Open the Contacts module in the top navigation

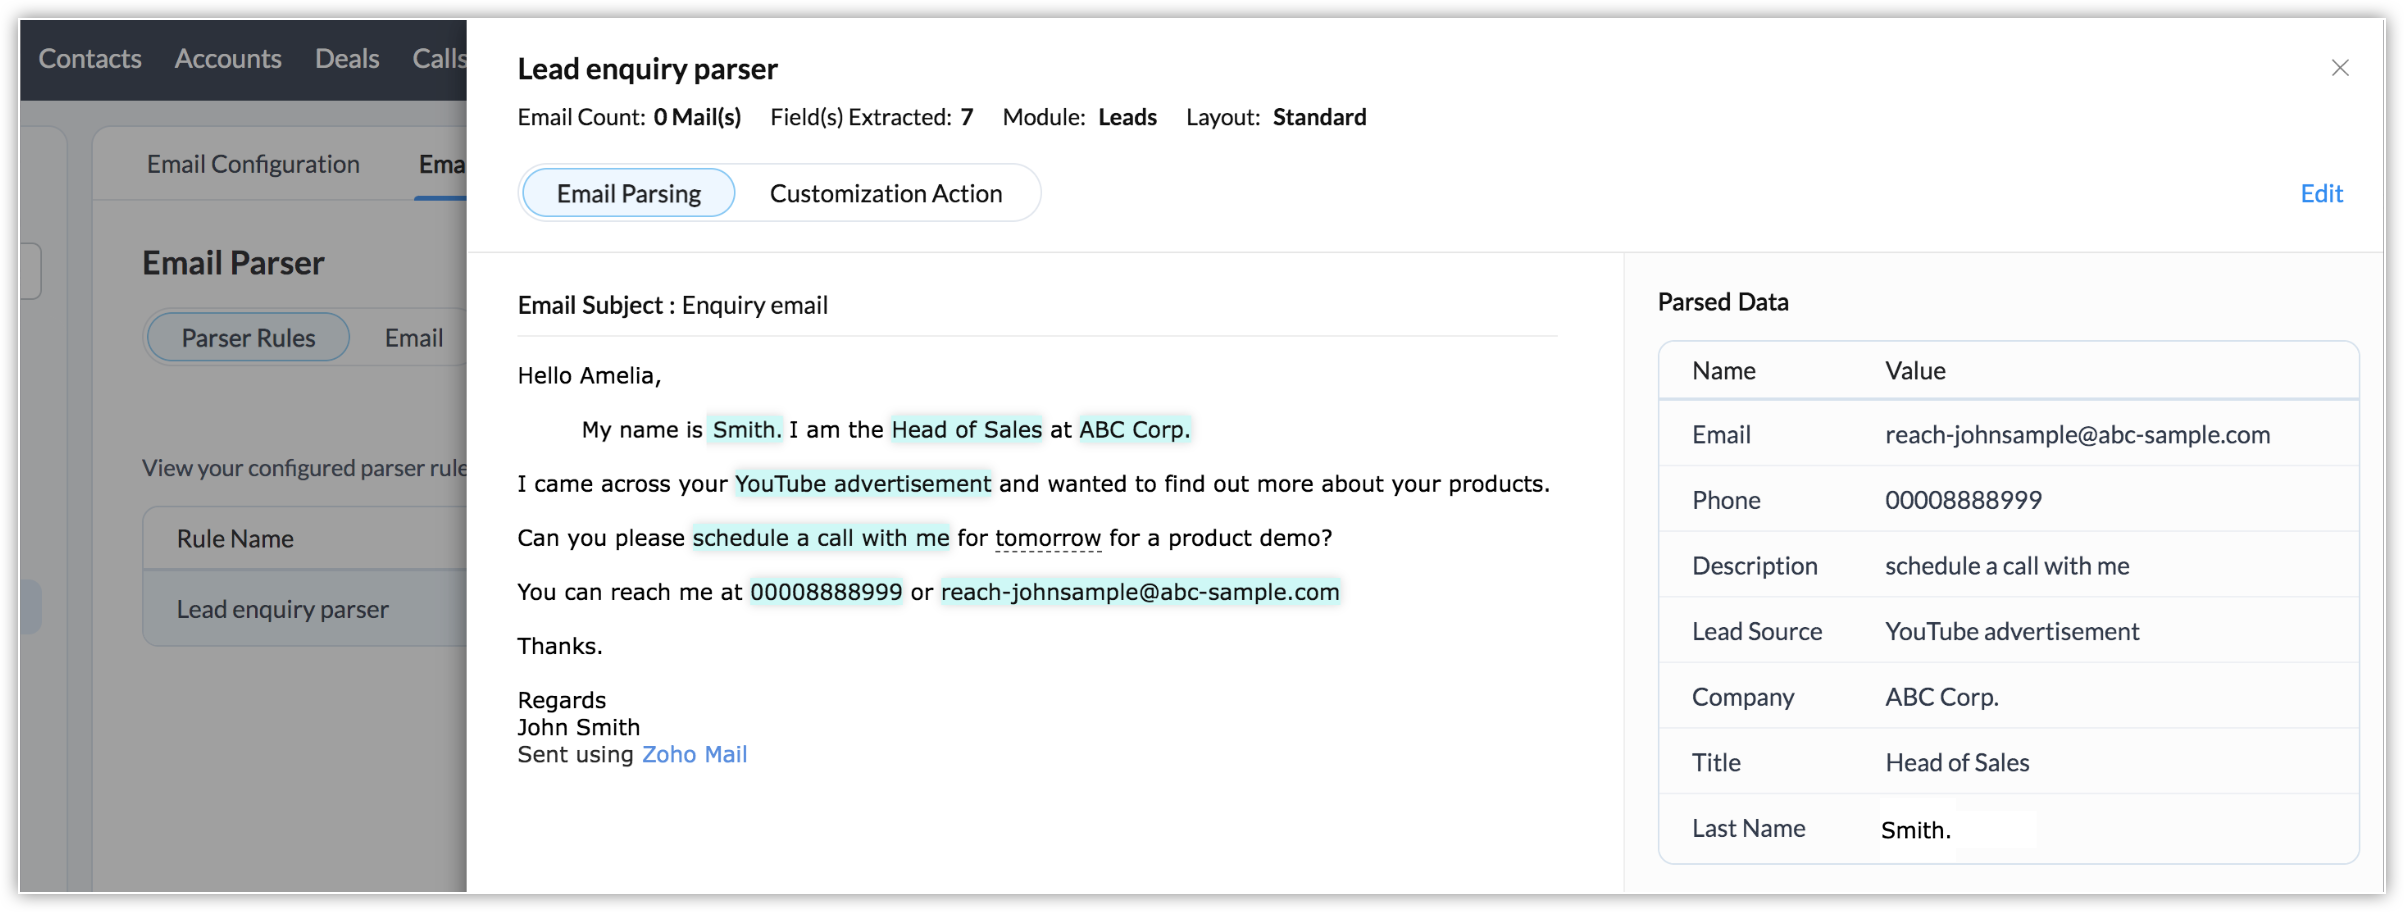click(90, 59)
